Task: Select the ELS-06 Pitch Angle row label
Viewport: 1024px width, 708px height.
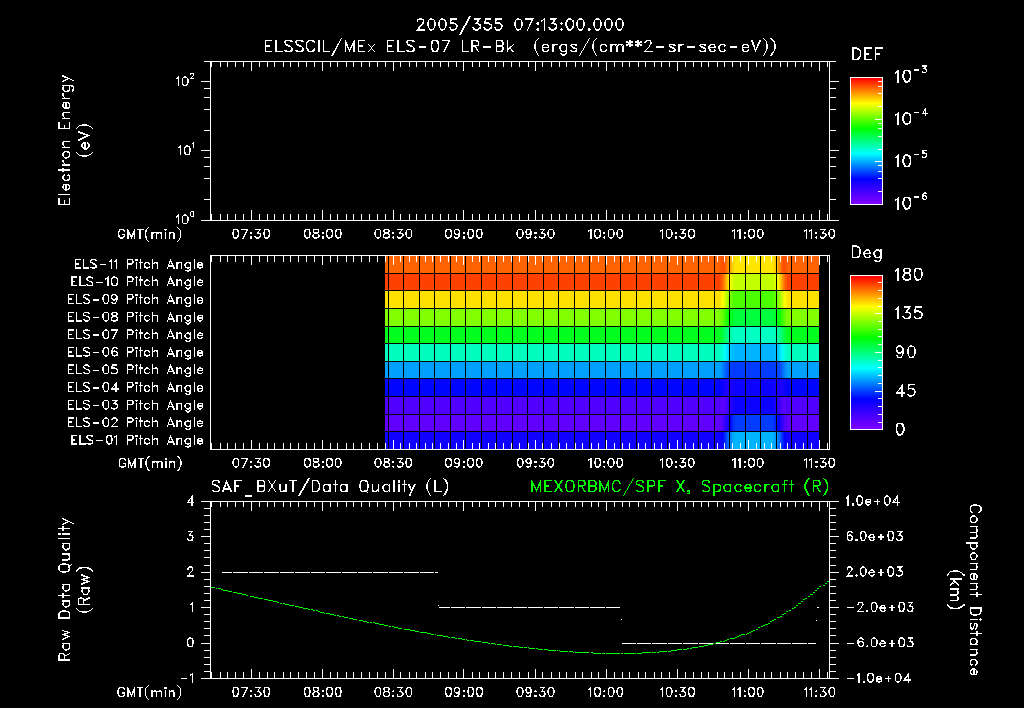Action: coord(135,352)
